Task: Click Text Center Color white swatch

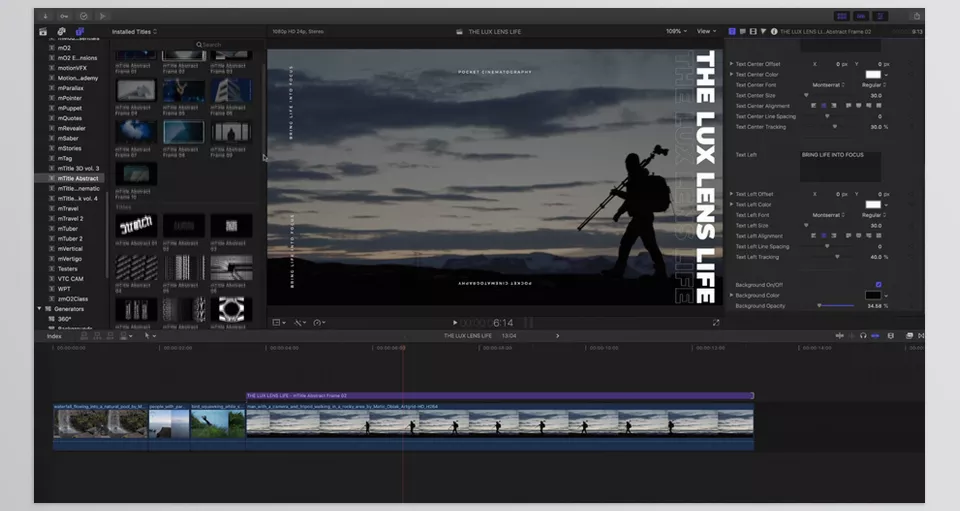Action: tap(872, 75)
